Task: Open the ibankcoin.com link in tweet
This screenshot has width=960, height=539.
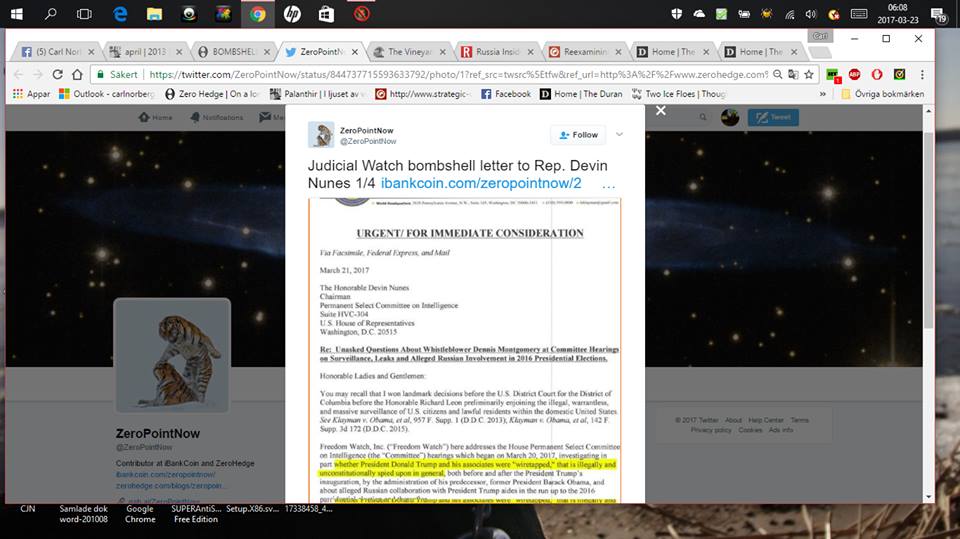Action: pos(480,184)
